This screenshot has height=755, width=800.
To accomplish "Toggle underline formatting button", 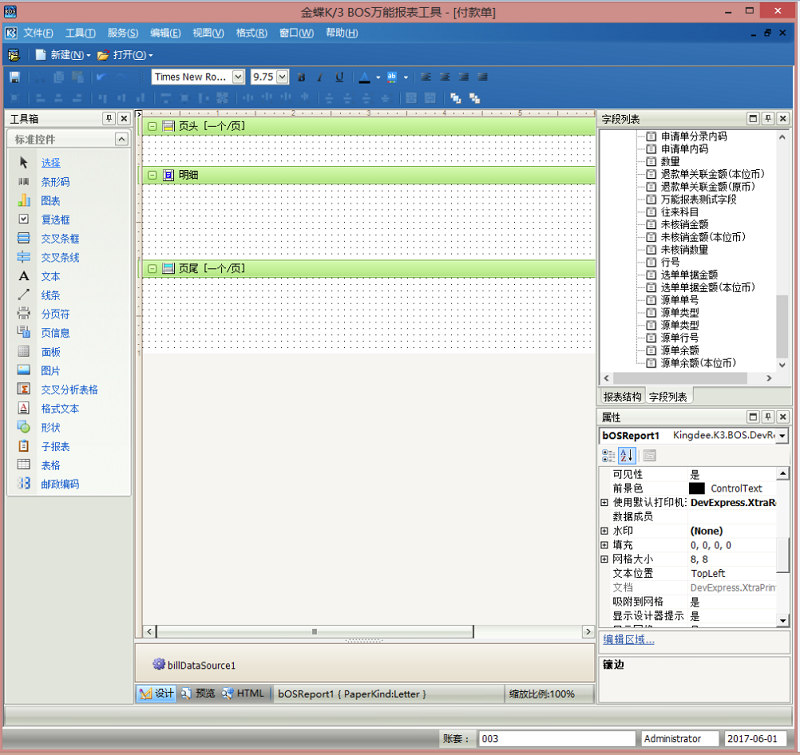I will [x=339, y=77].
